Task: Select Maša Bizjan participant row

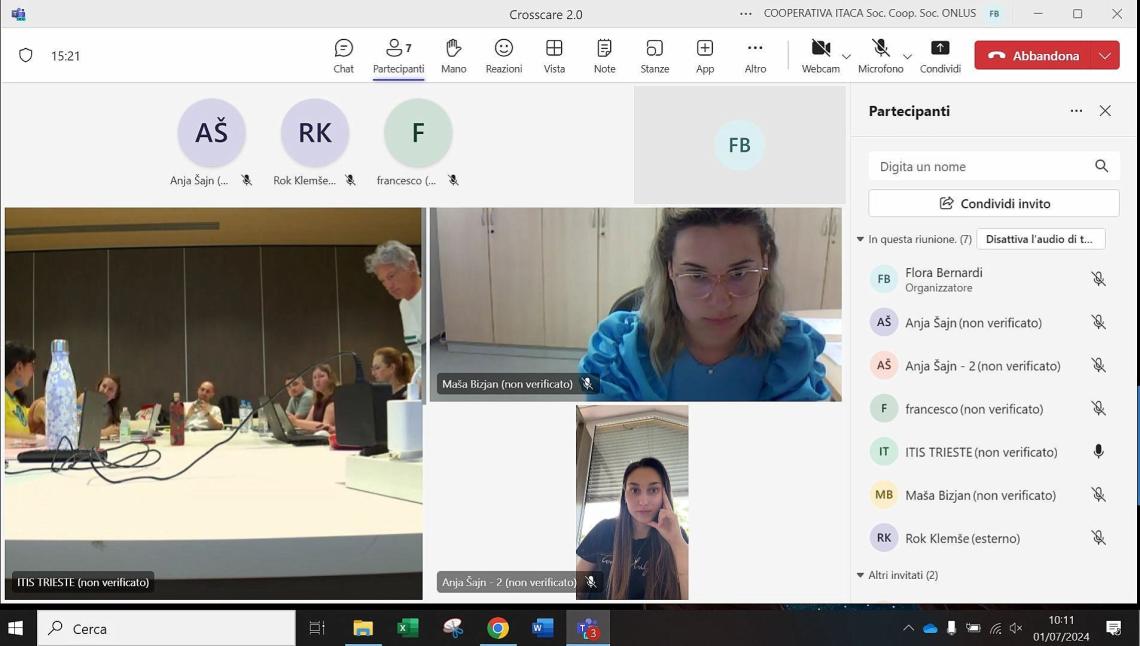Action: click(x=994, y=495)
